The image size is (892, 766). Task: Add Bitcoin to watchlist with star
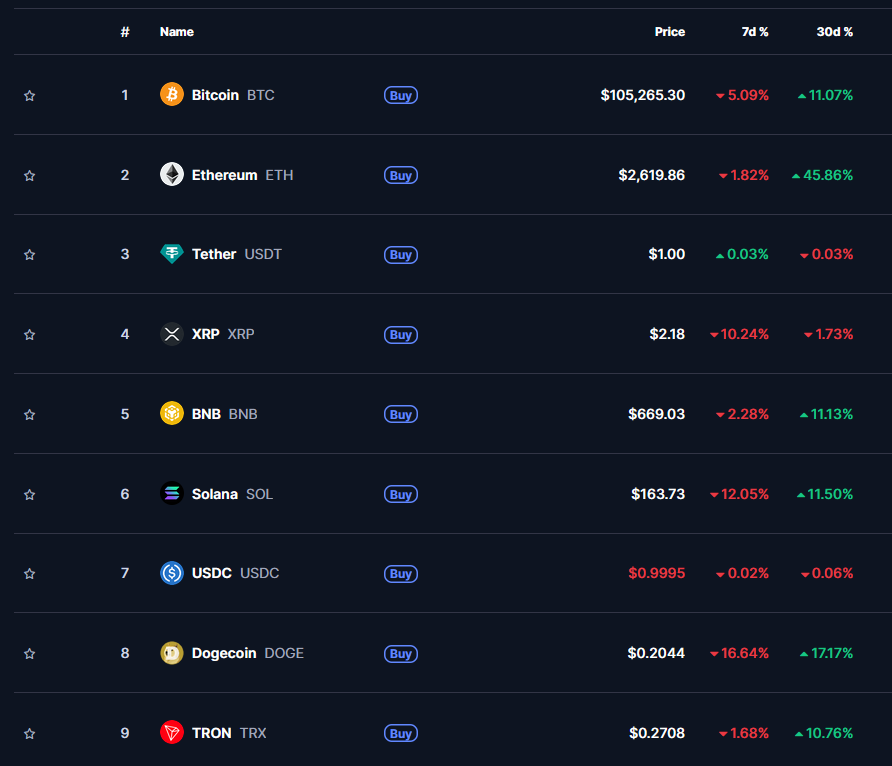click(x=30, y=96)
